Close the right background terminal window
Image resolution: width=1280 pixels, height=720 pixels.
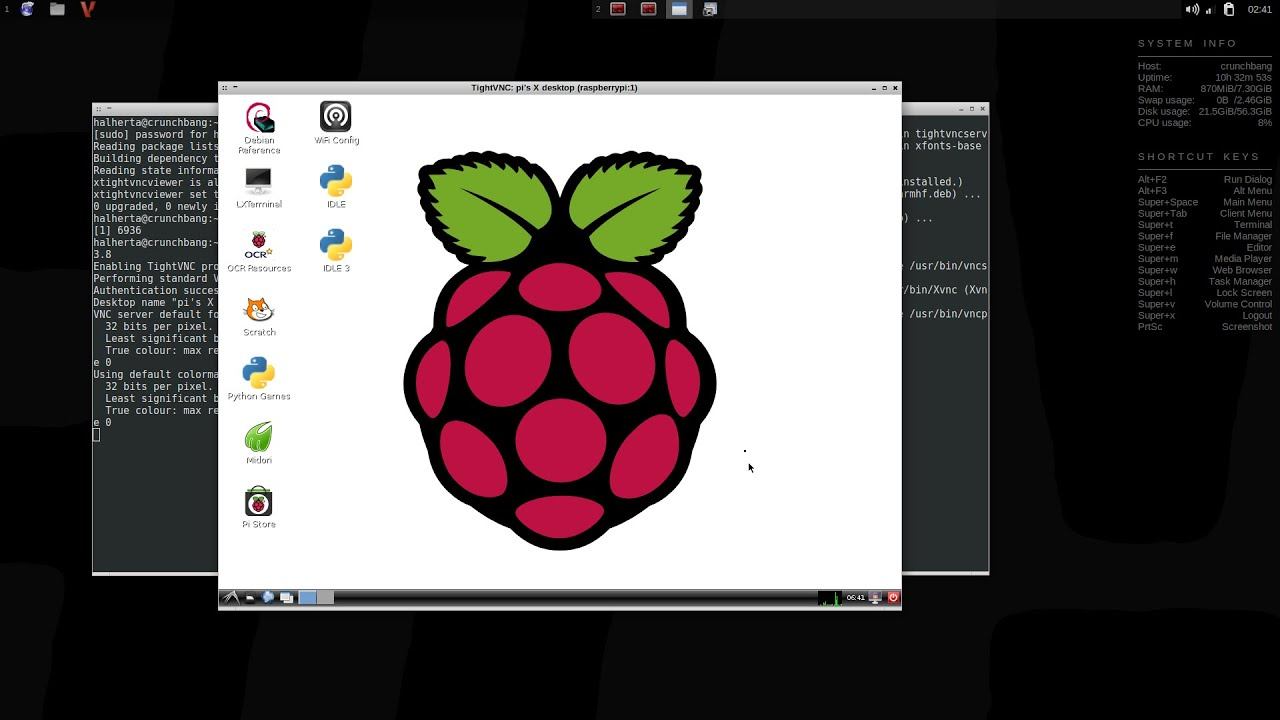983,109
